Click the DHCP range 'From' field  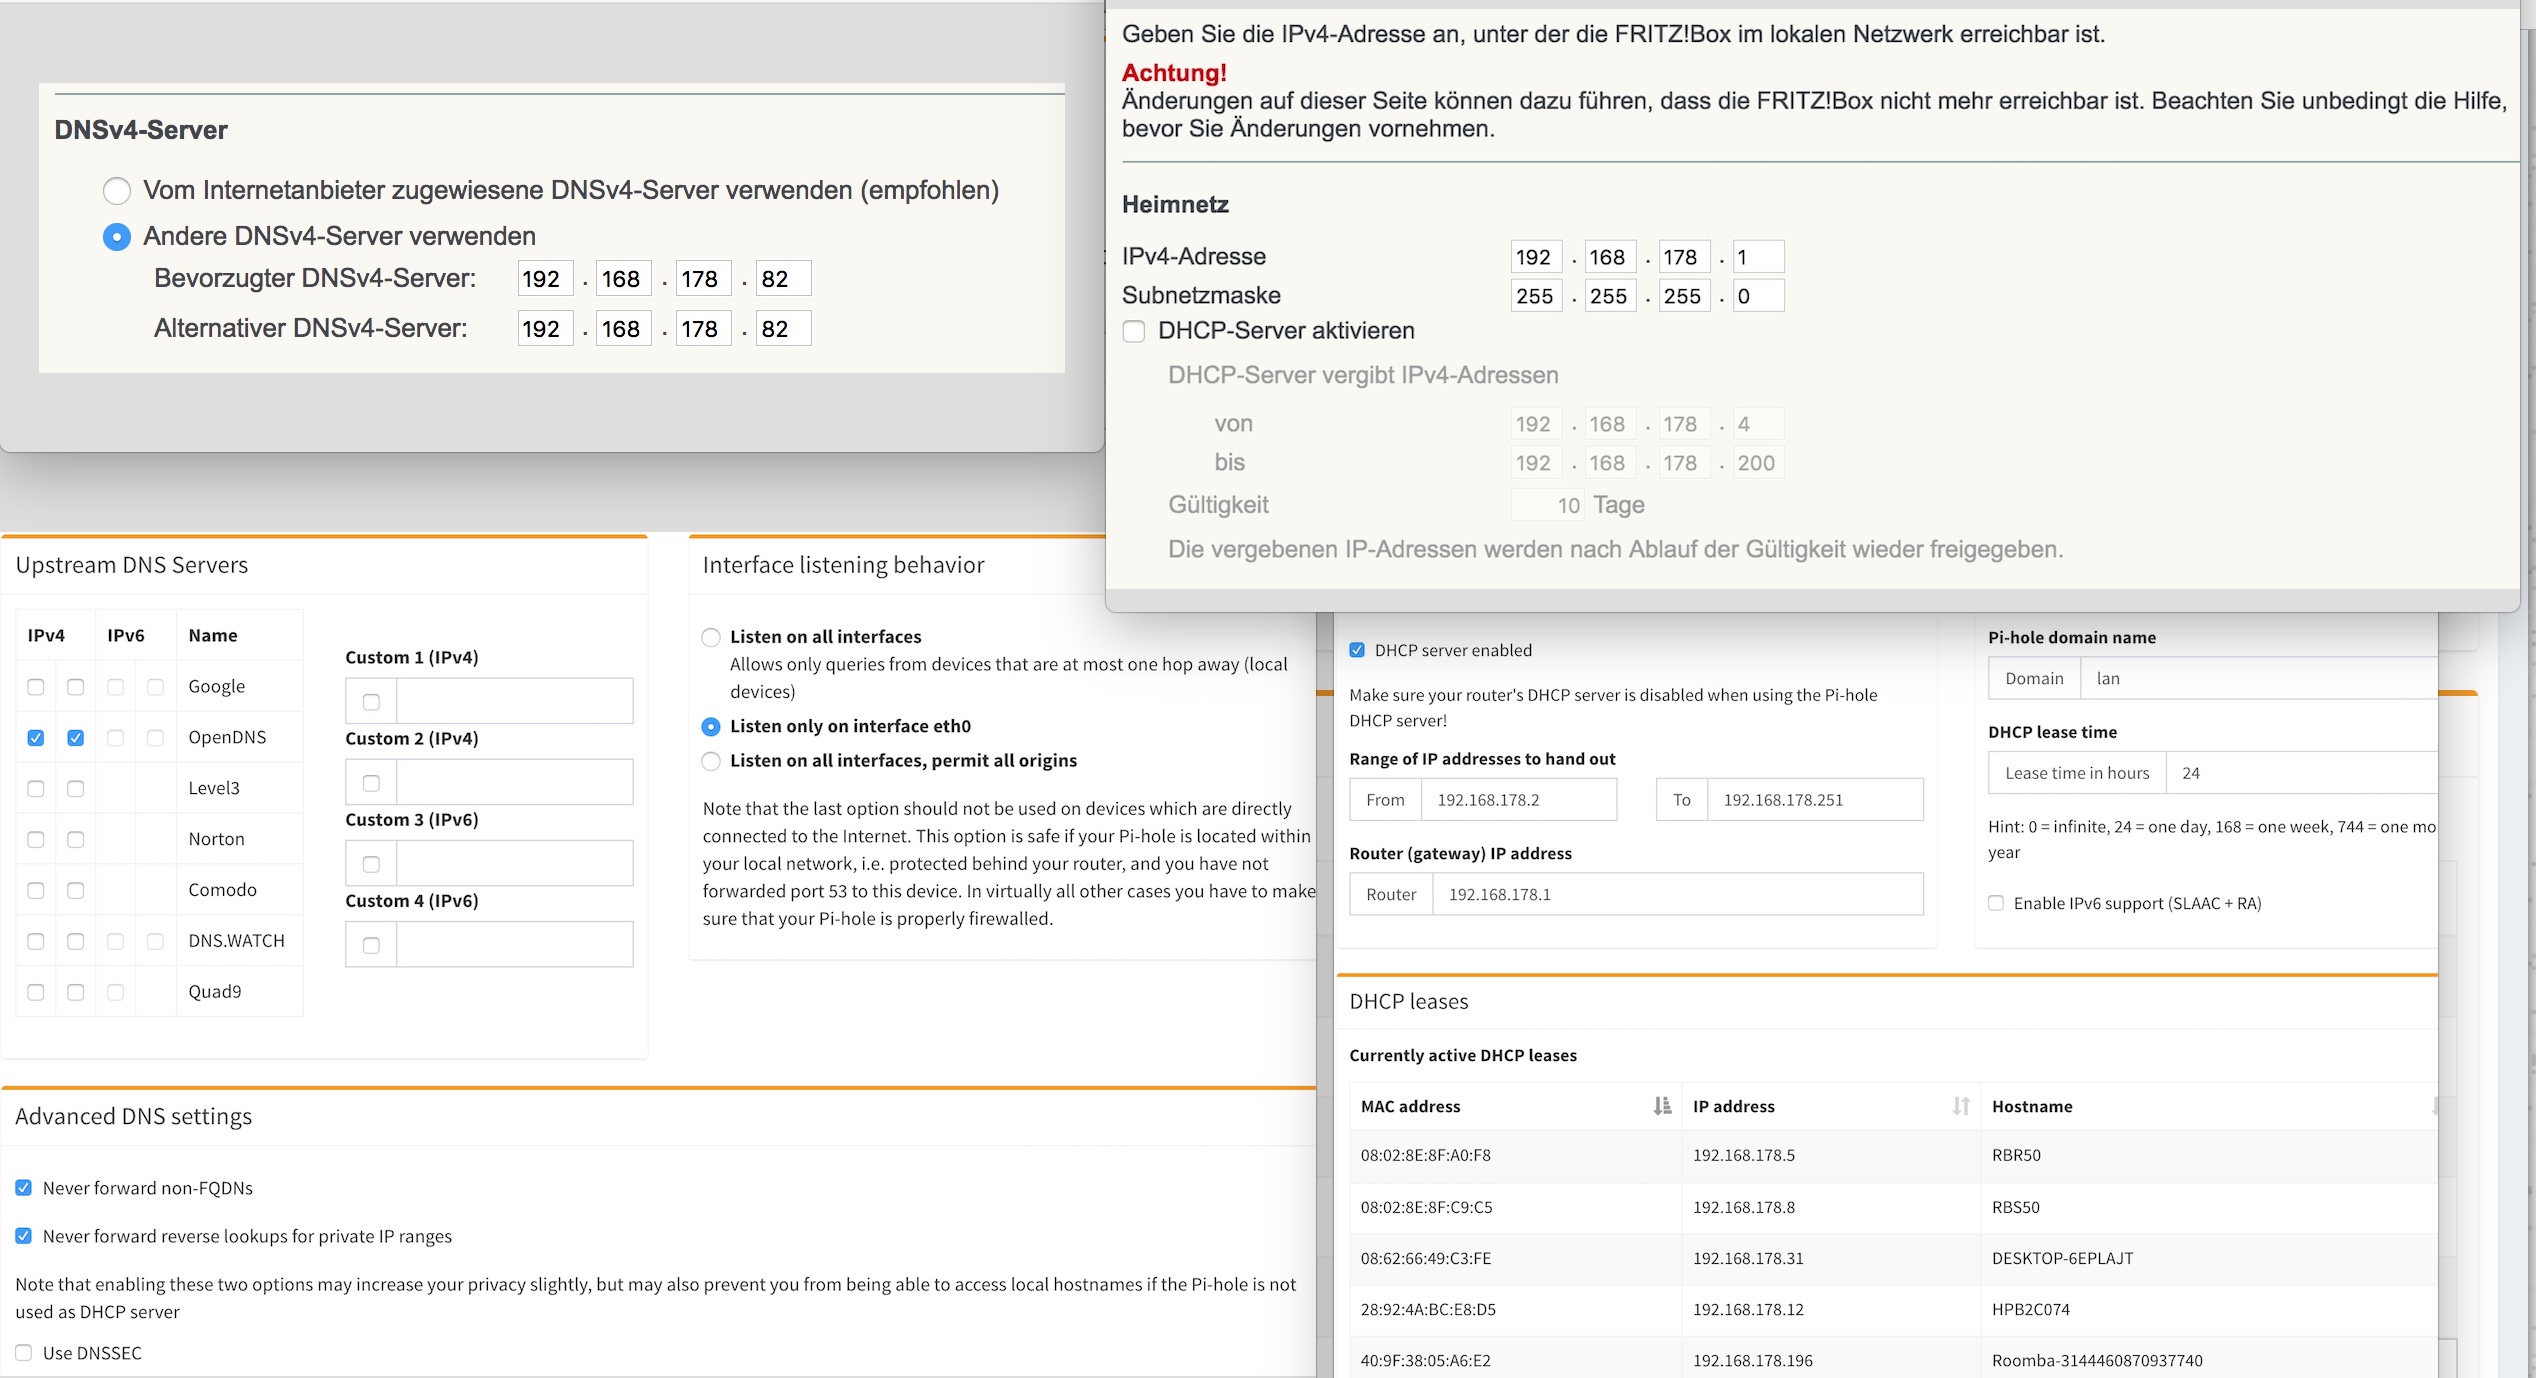pyautogui.click(x=1519, y=800)
